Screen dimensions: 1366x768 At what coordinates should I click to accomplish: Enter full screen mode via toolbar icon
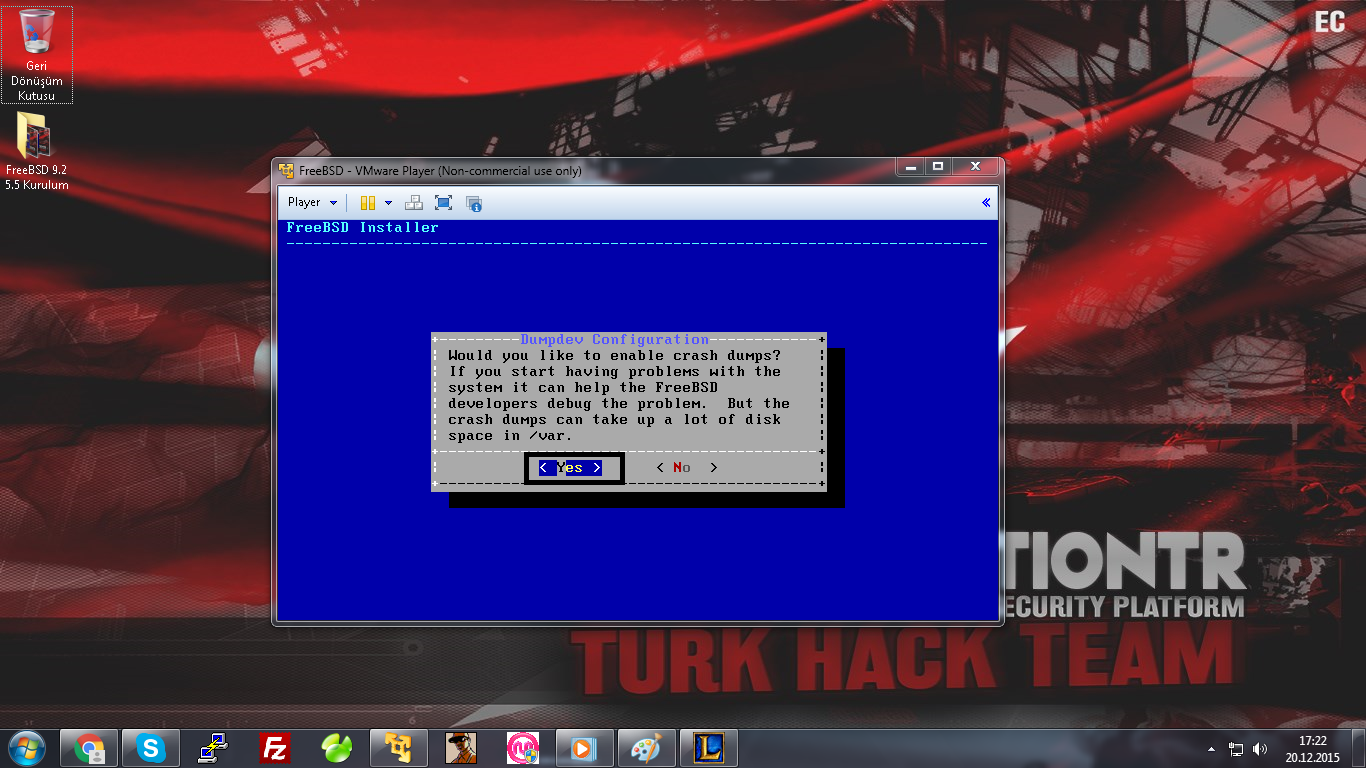[x=444, y=202]
